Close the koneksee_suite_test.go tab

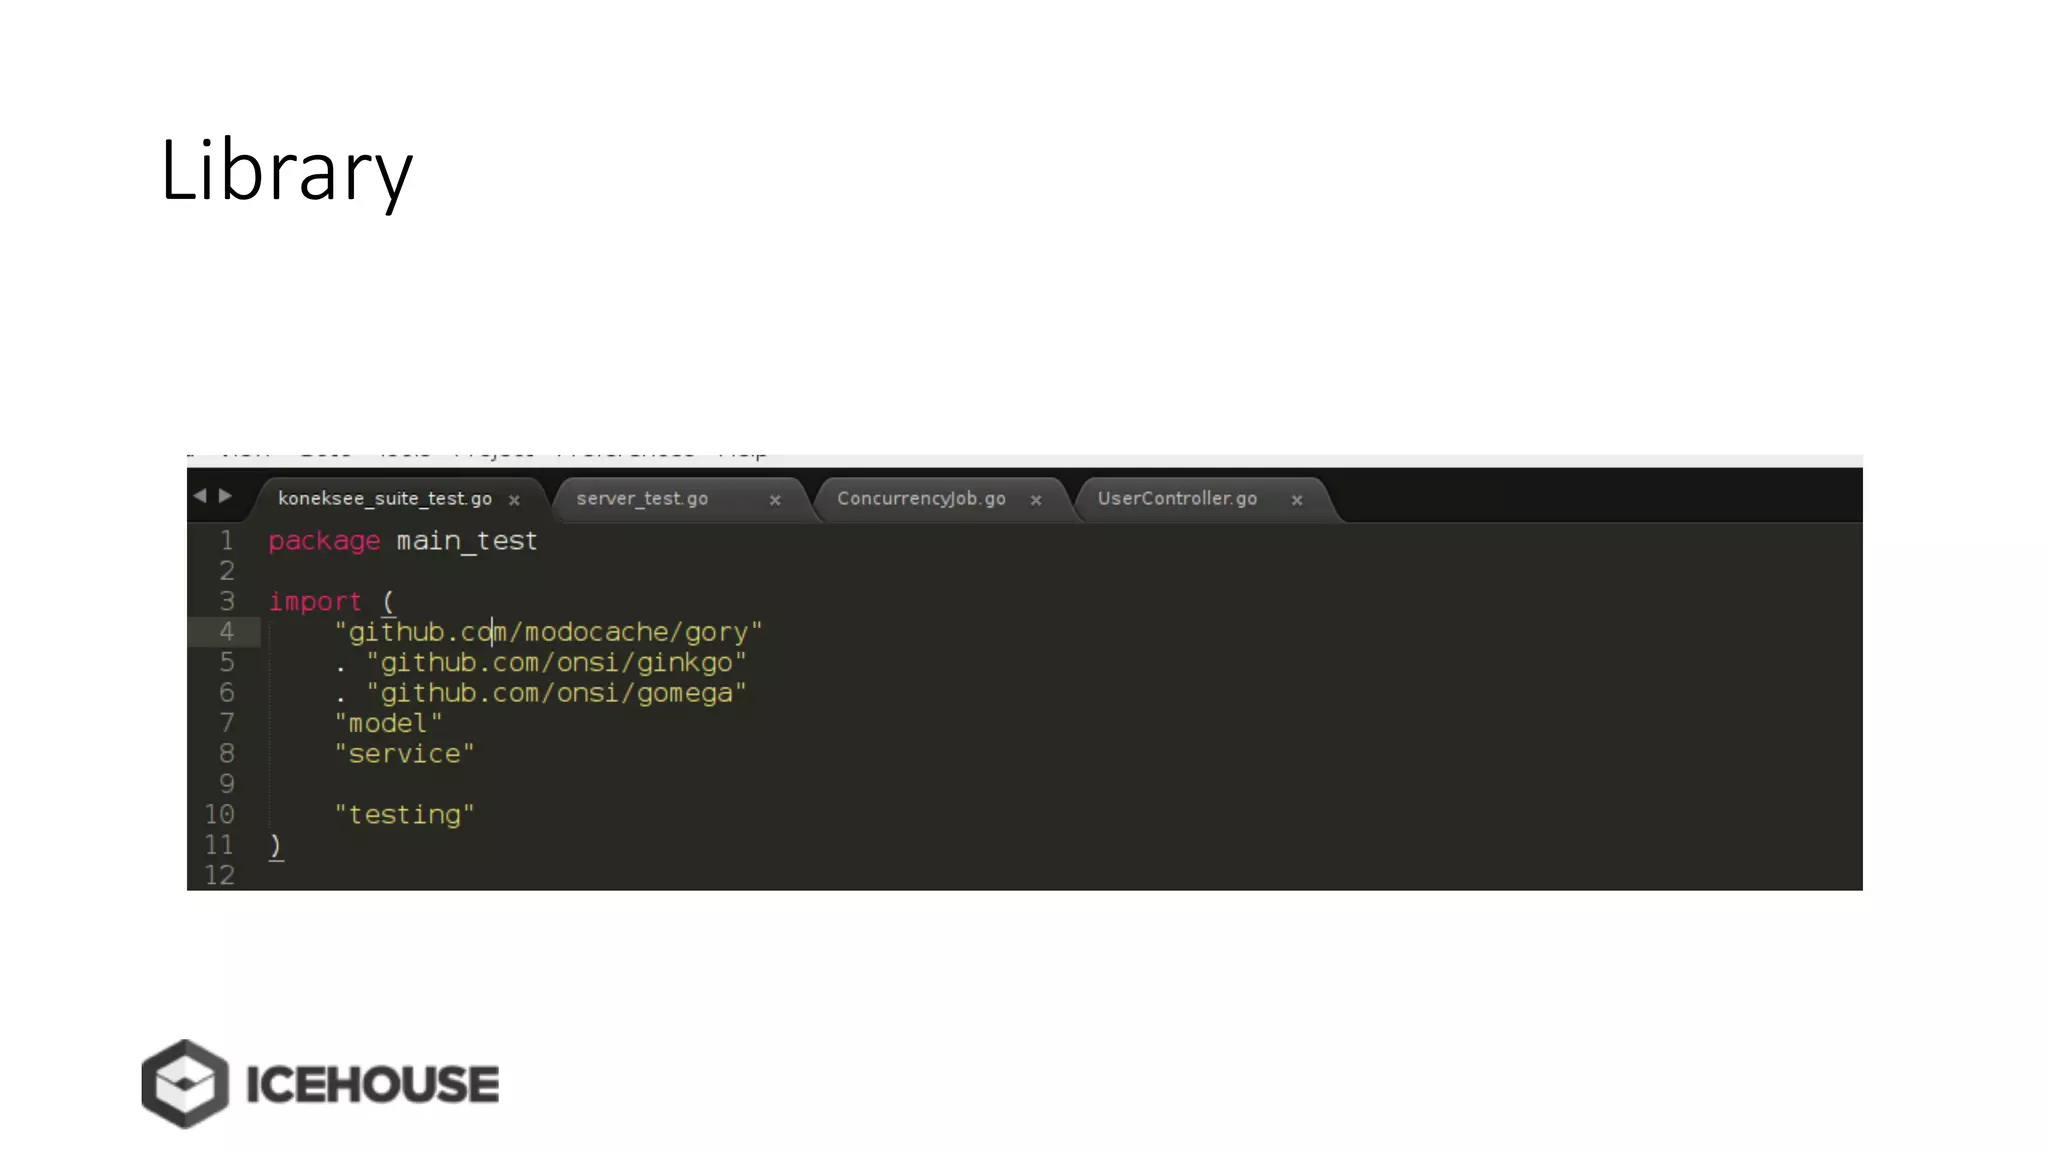pyautogui.click(x=514, y=500)
